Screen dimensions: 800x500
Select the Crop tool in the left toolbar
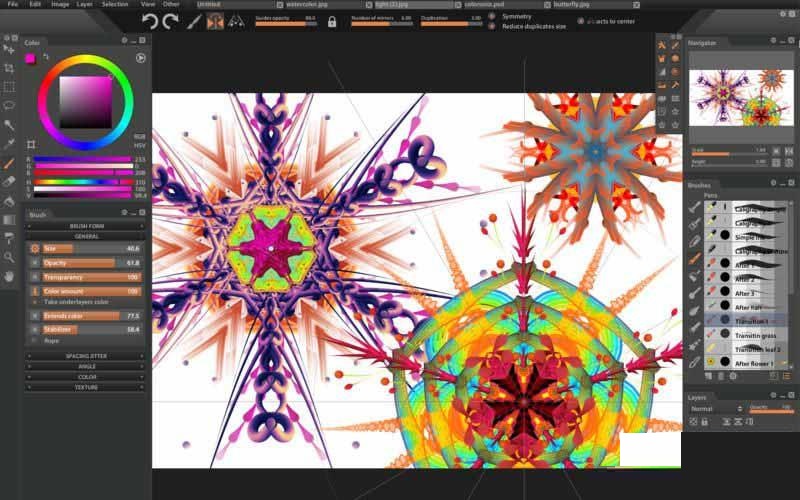tap(9, 68)
